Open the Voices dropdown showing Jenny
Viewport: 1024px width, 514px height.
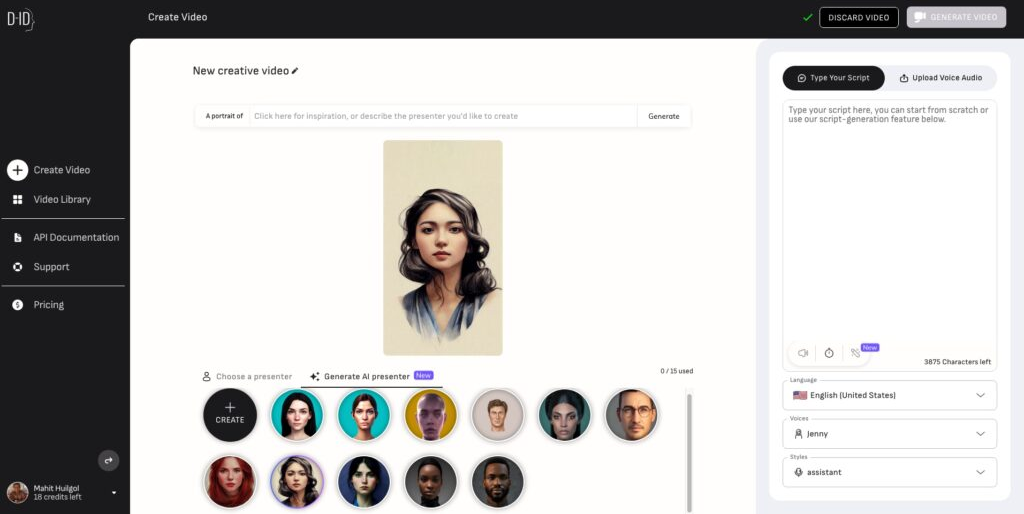889,434
